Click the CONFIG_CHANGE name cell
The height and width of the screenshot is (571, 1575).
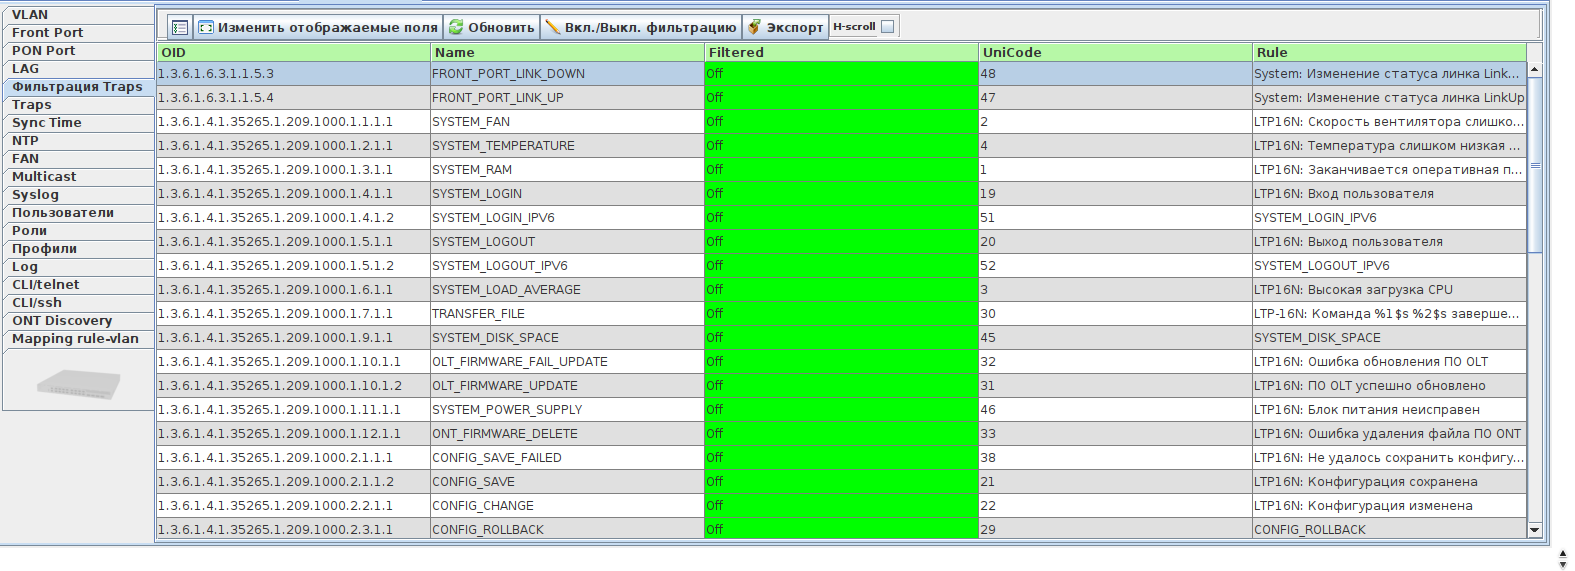coord(567,506)
